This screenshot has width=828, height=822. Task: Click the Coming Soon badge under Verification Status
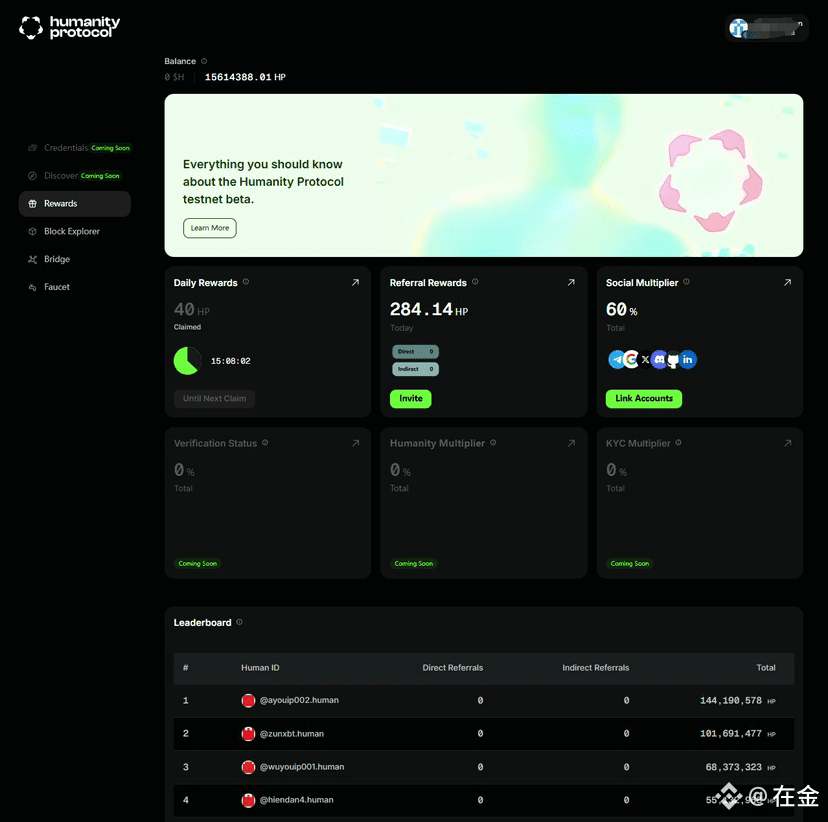[x=197, y=564]
